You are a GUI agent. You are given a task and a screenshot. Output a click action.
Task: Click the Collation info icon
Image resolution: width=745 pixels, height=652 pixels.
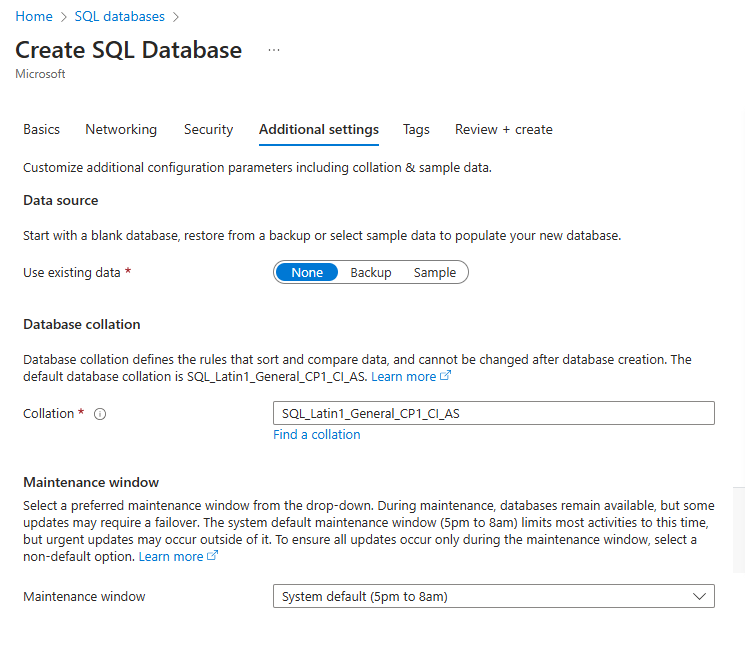(x=100, y=414)
